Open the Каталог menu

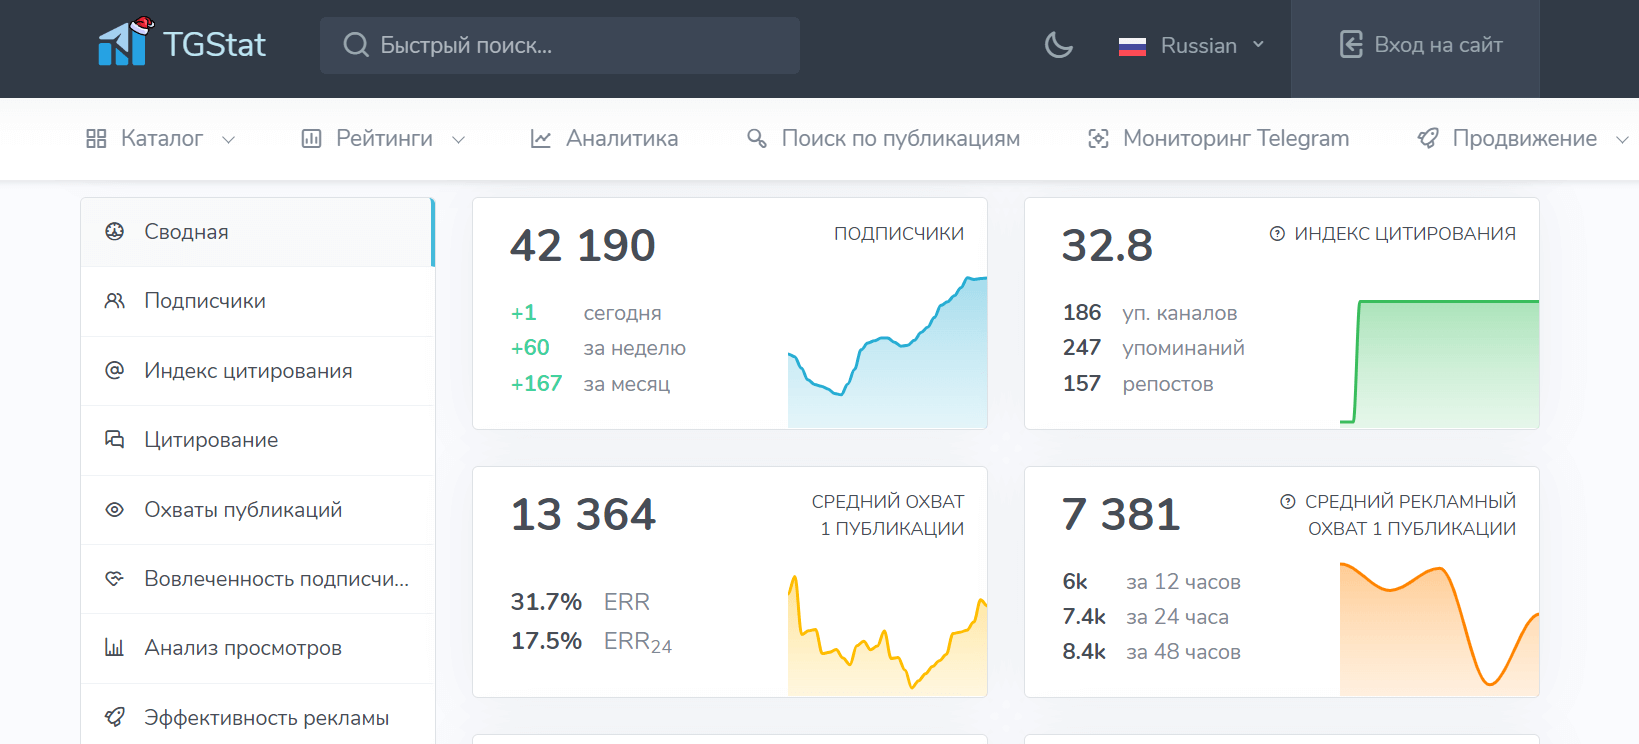160,139
